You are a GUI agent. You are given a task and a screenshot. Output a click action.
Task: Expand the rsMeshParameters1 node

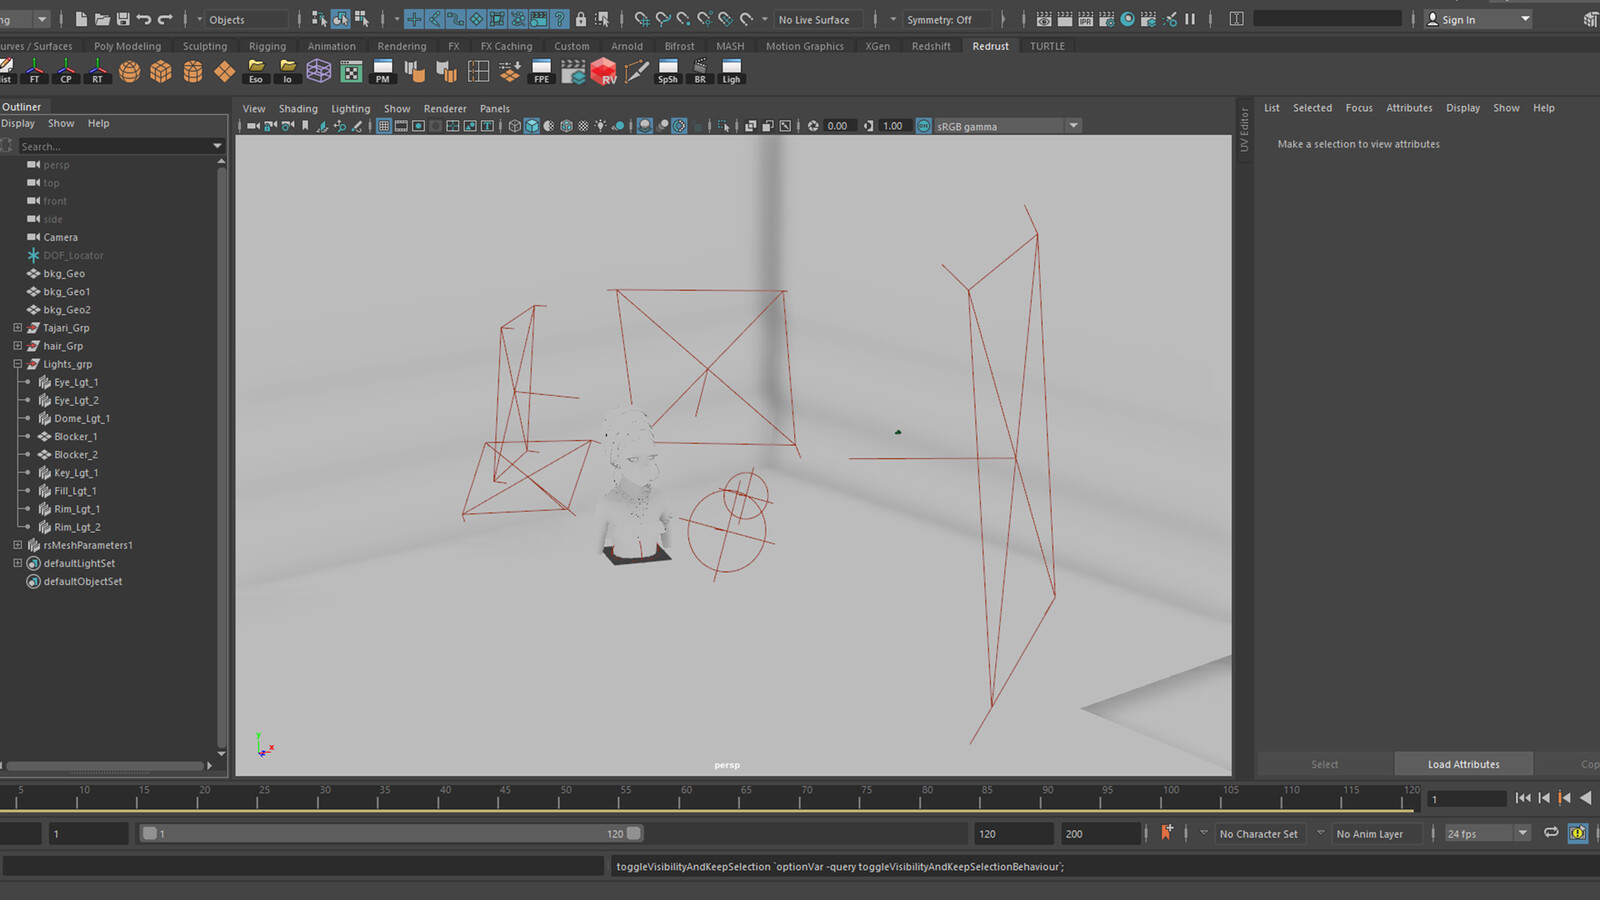click(17, 545)
